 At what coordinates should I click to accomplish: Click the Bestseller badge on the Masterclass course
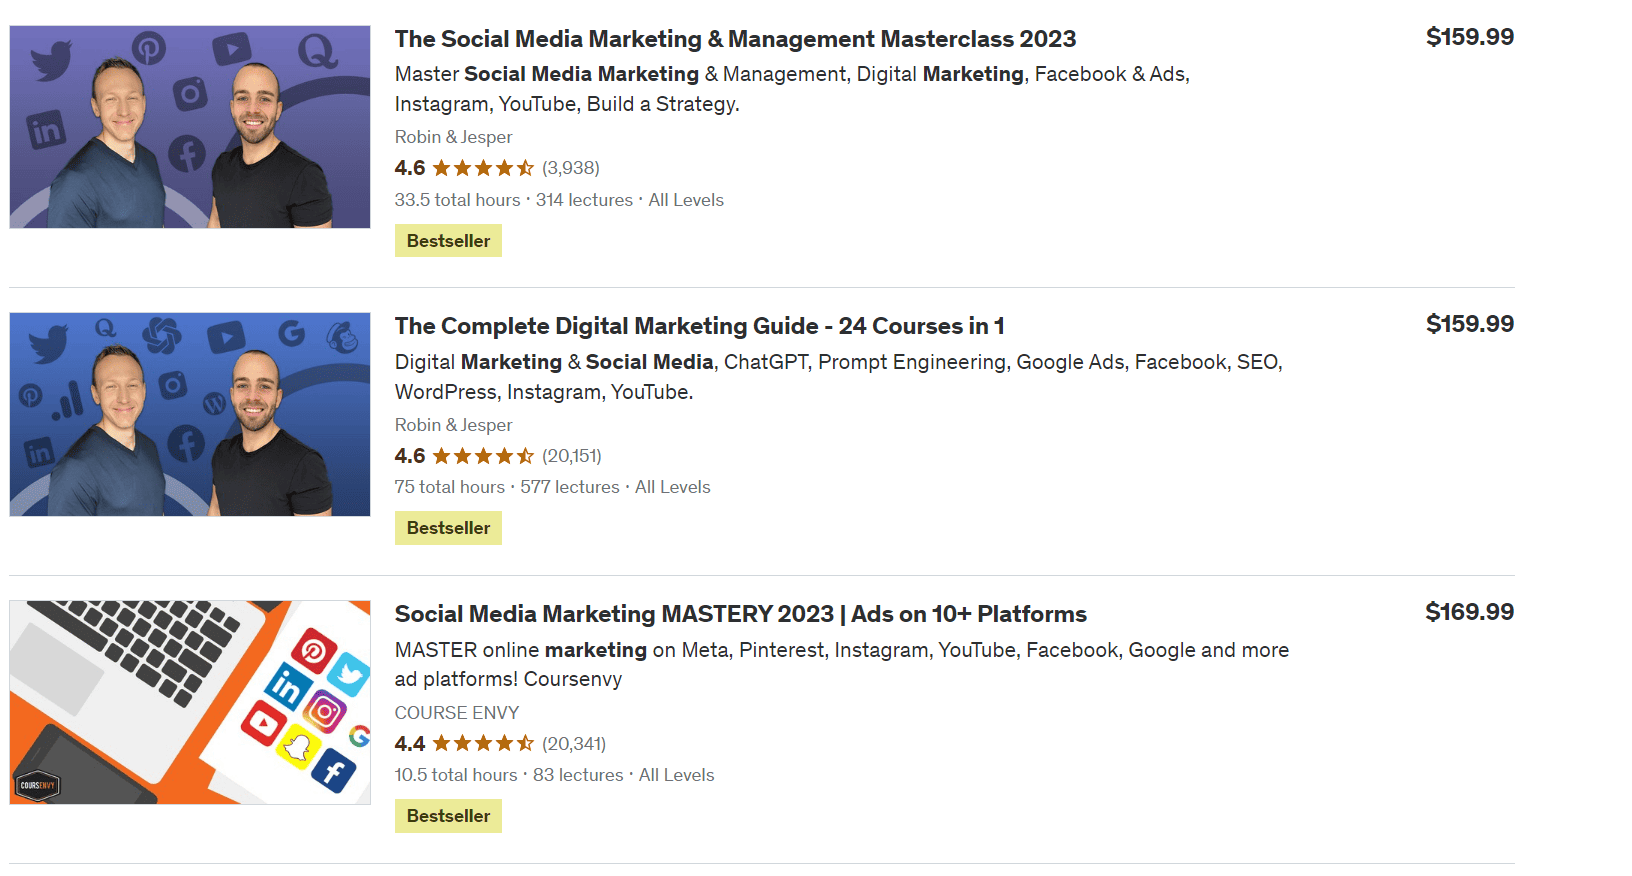[x=448, y=240]
